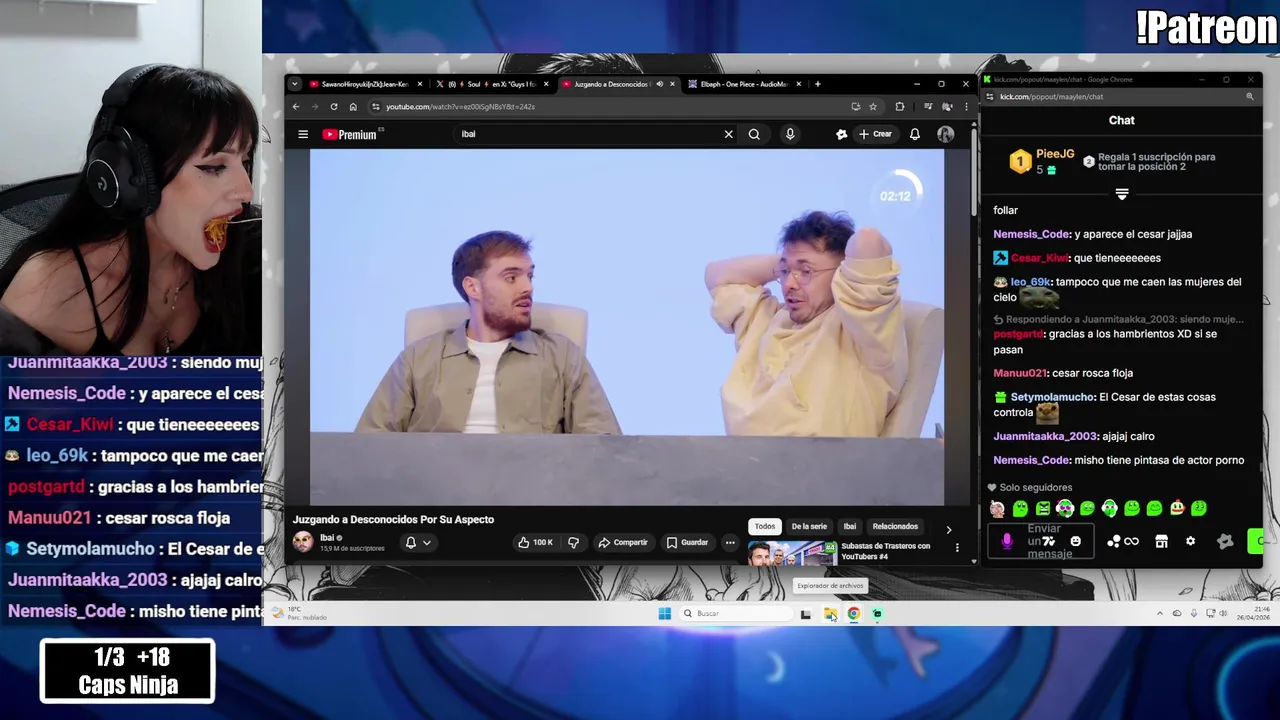Viewport: 1280px width, 720px height.
Task: Select the De la serie chip
Action: pos(809,526)
